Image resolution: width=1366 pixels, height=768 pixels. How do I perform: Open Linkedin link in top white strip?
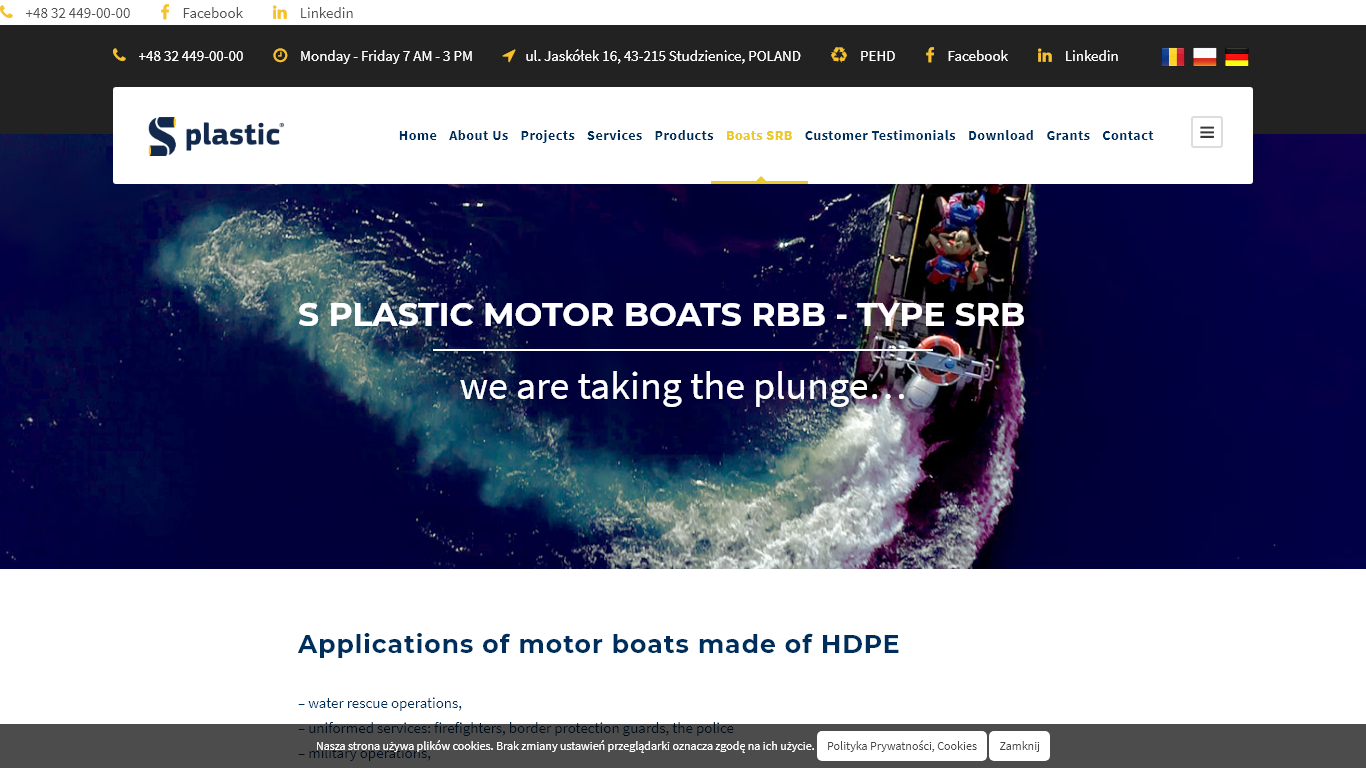point(327,13)
